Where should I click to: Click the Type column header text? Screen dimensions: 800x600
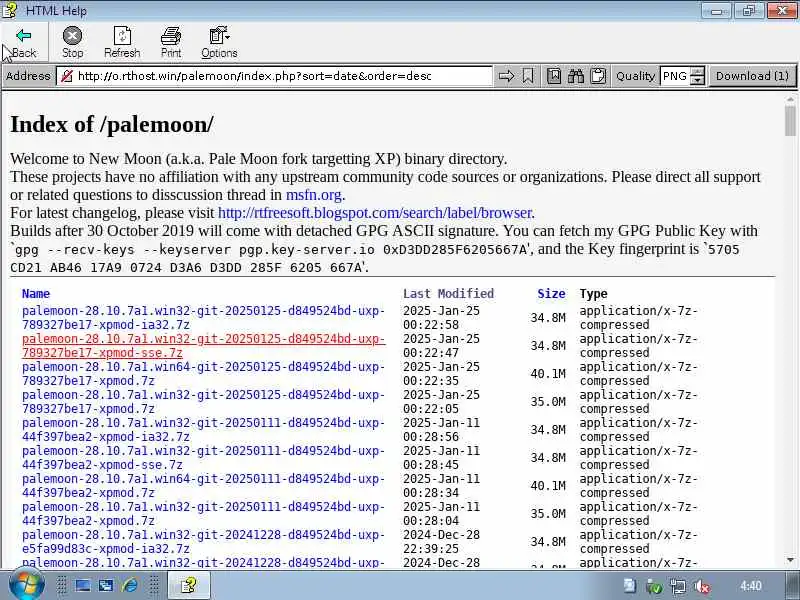593,293
